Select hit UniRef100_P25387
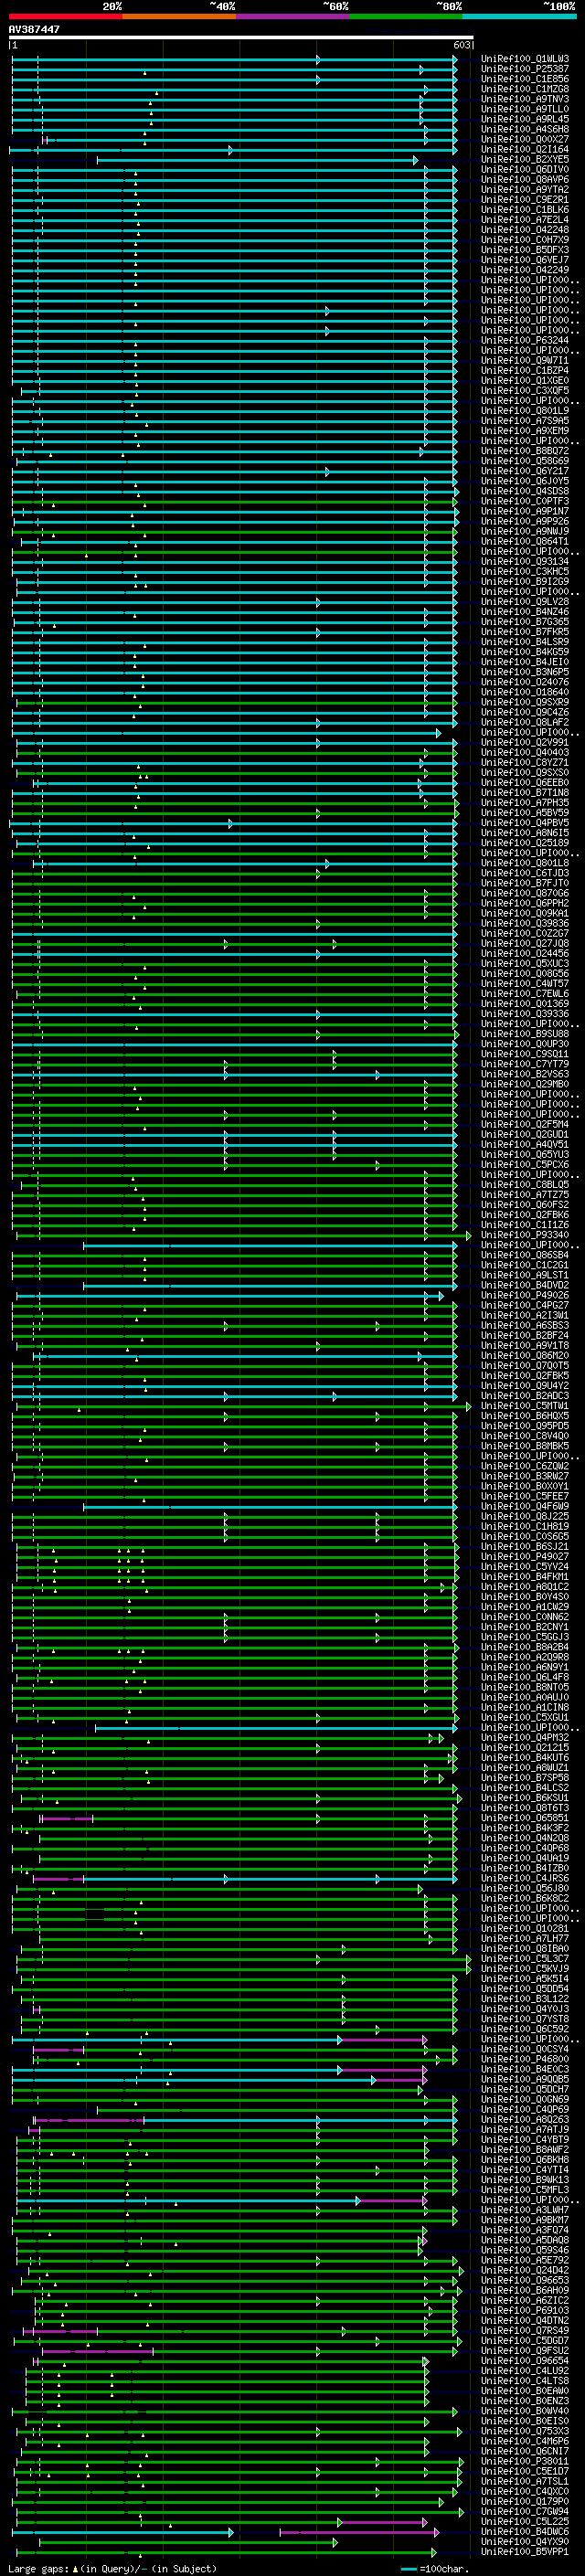585x2576 pixels. (x=525, y=69)
